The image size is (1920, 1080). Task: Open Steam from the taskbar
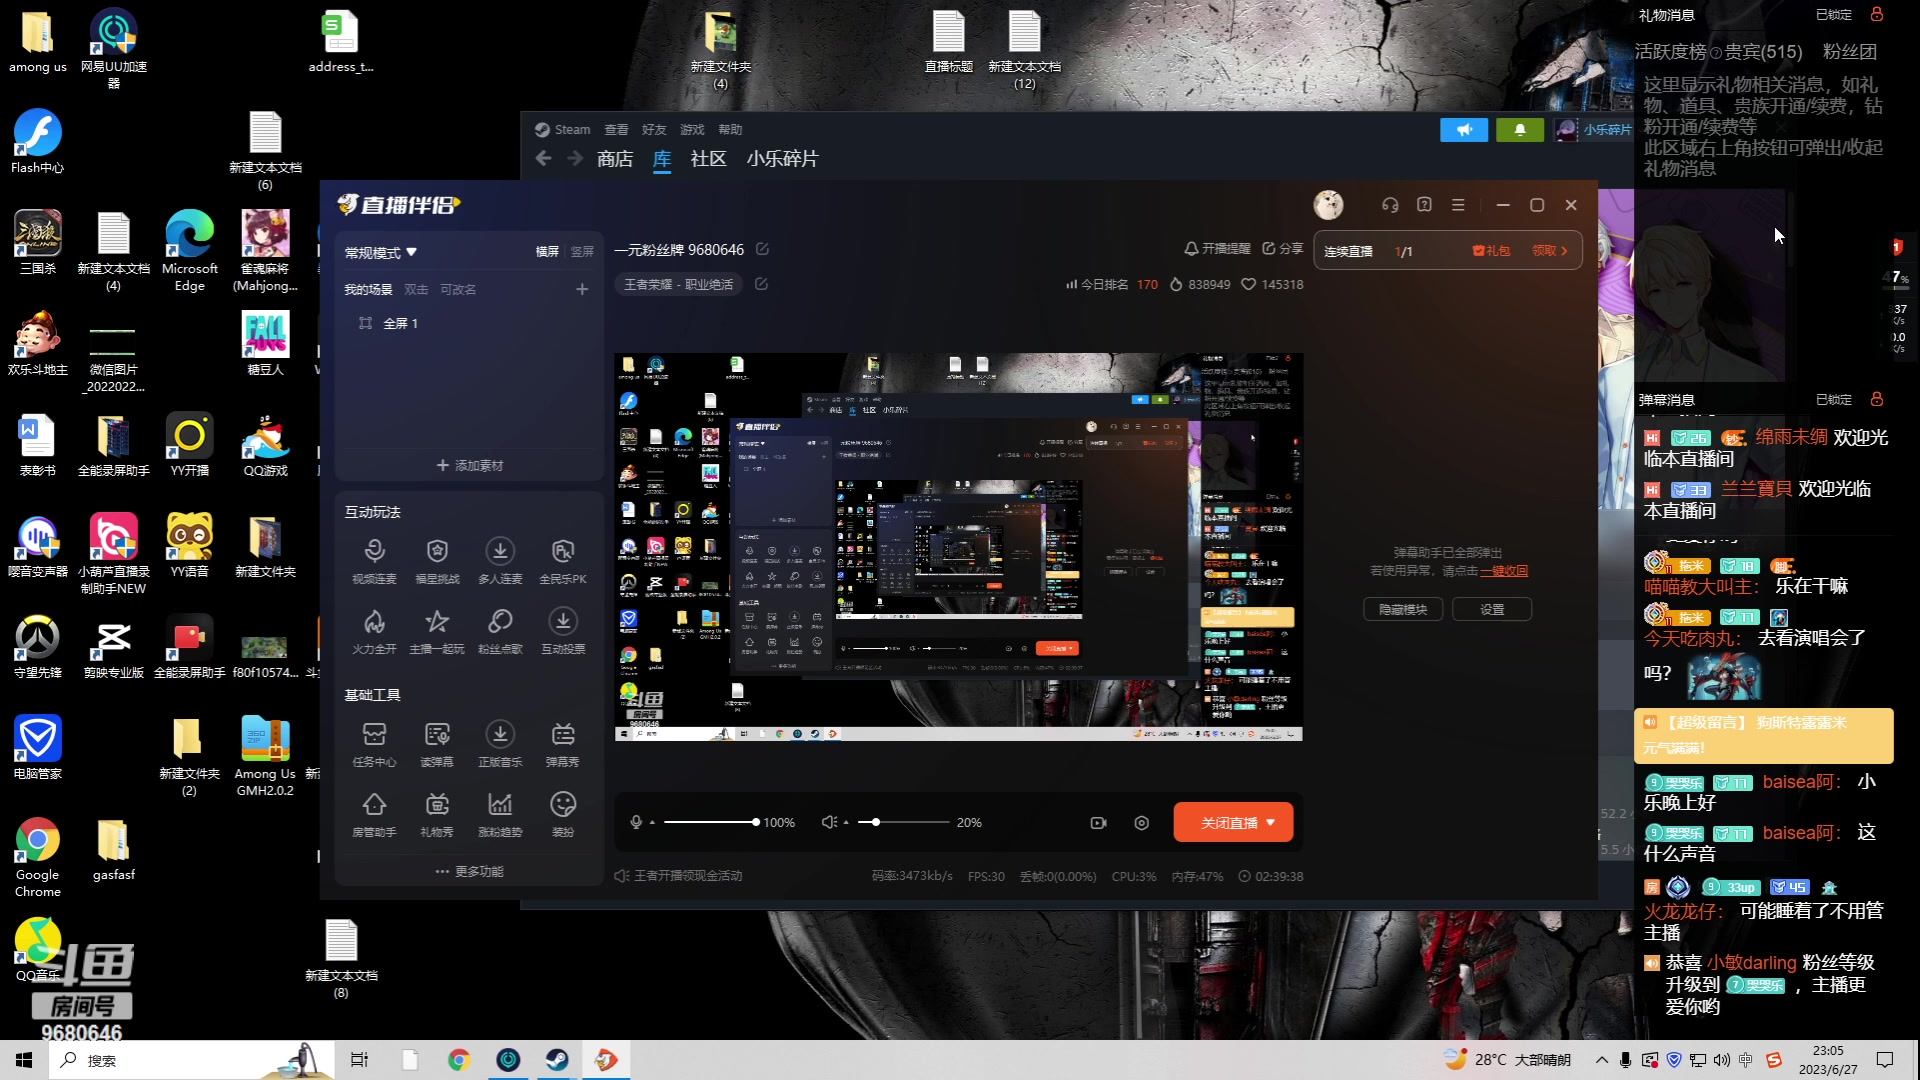point(557,1060)
